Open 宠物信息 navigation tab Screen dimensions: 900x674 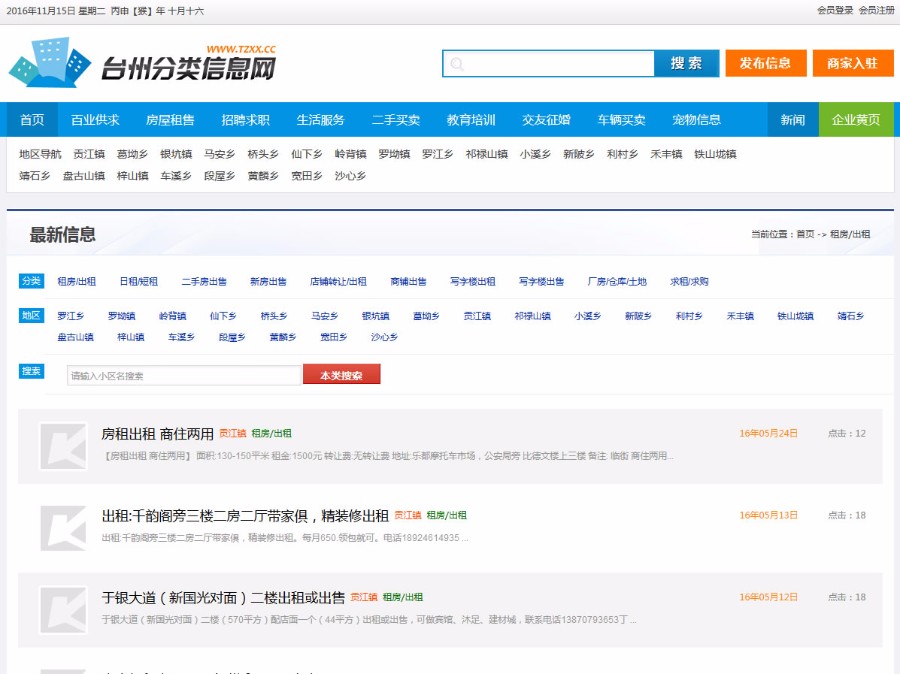[697, 119]
